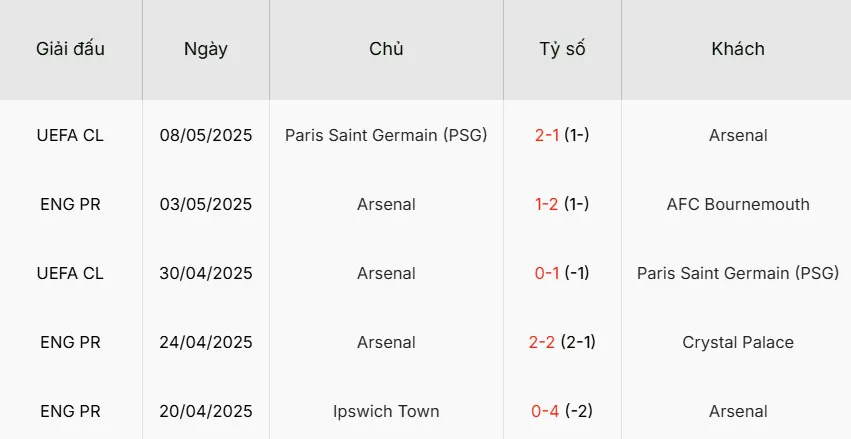Open the Crystal Palace team link
The height and width of the screenshot is (439, 851).
(x=738, y=342)
